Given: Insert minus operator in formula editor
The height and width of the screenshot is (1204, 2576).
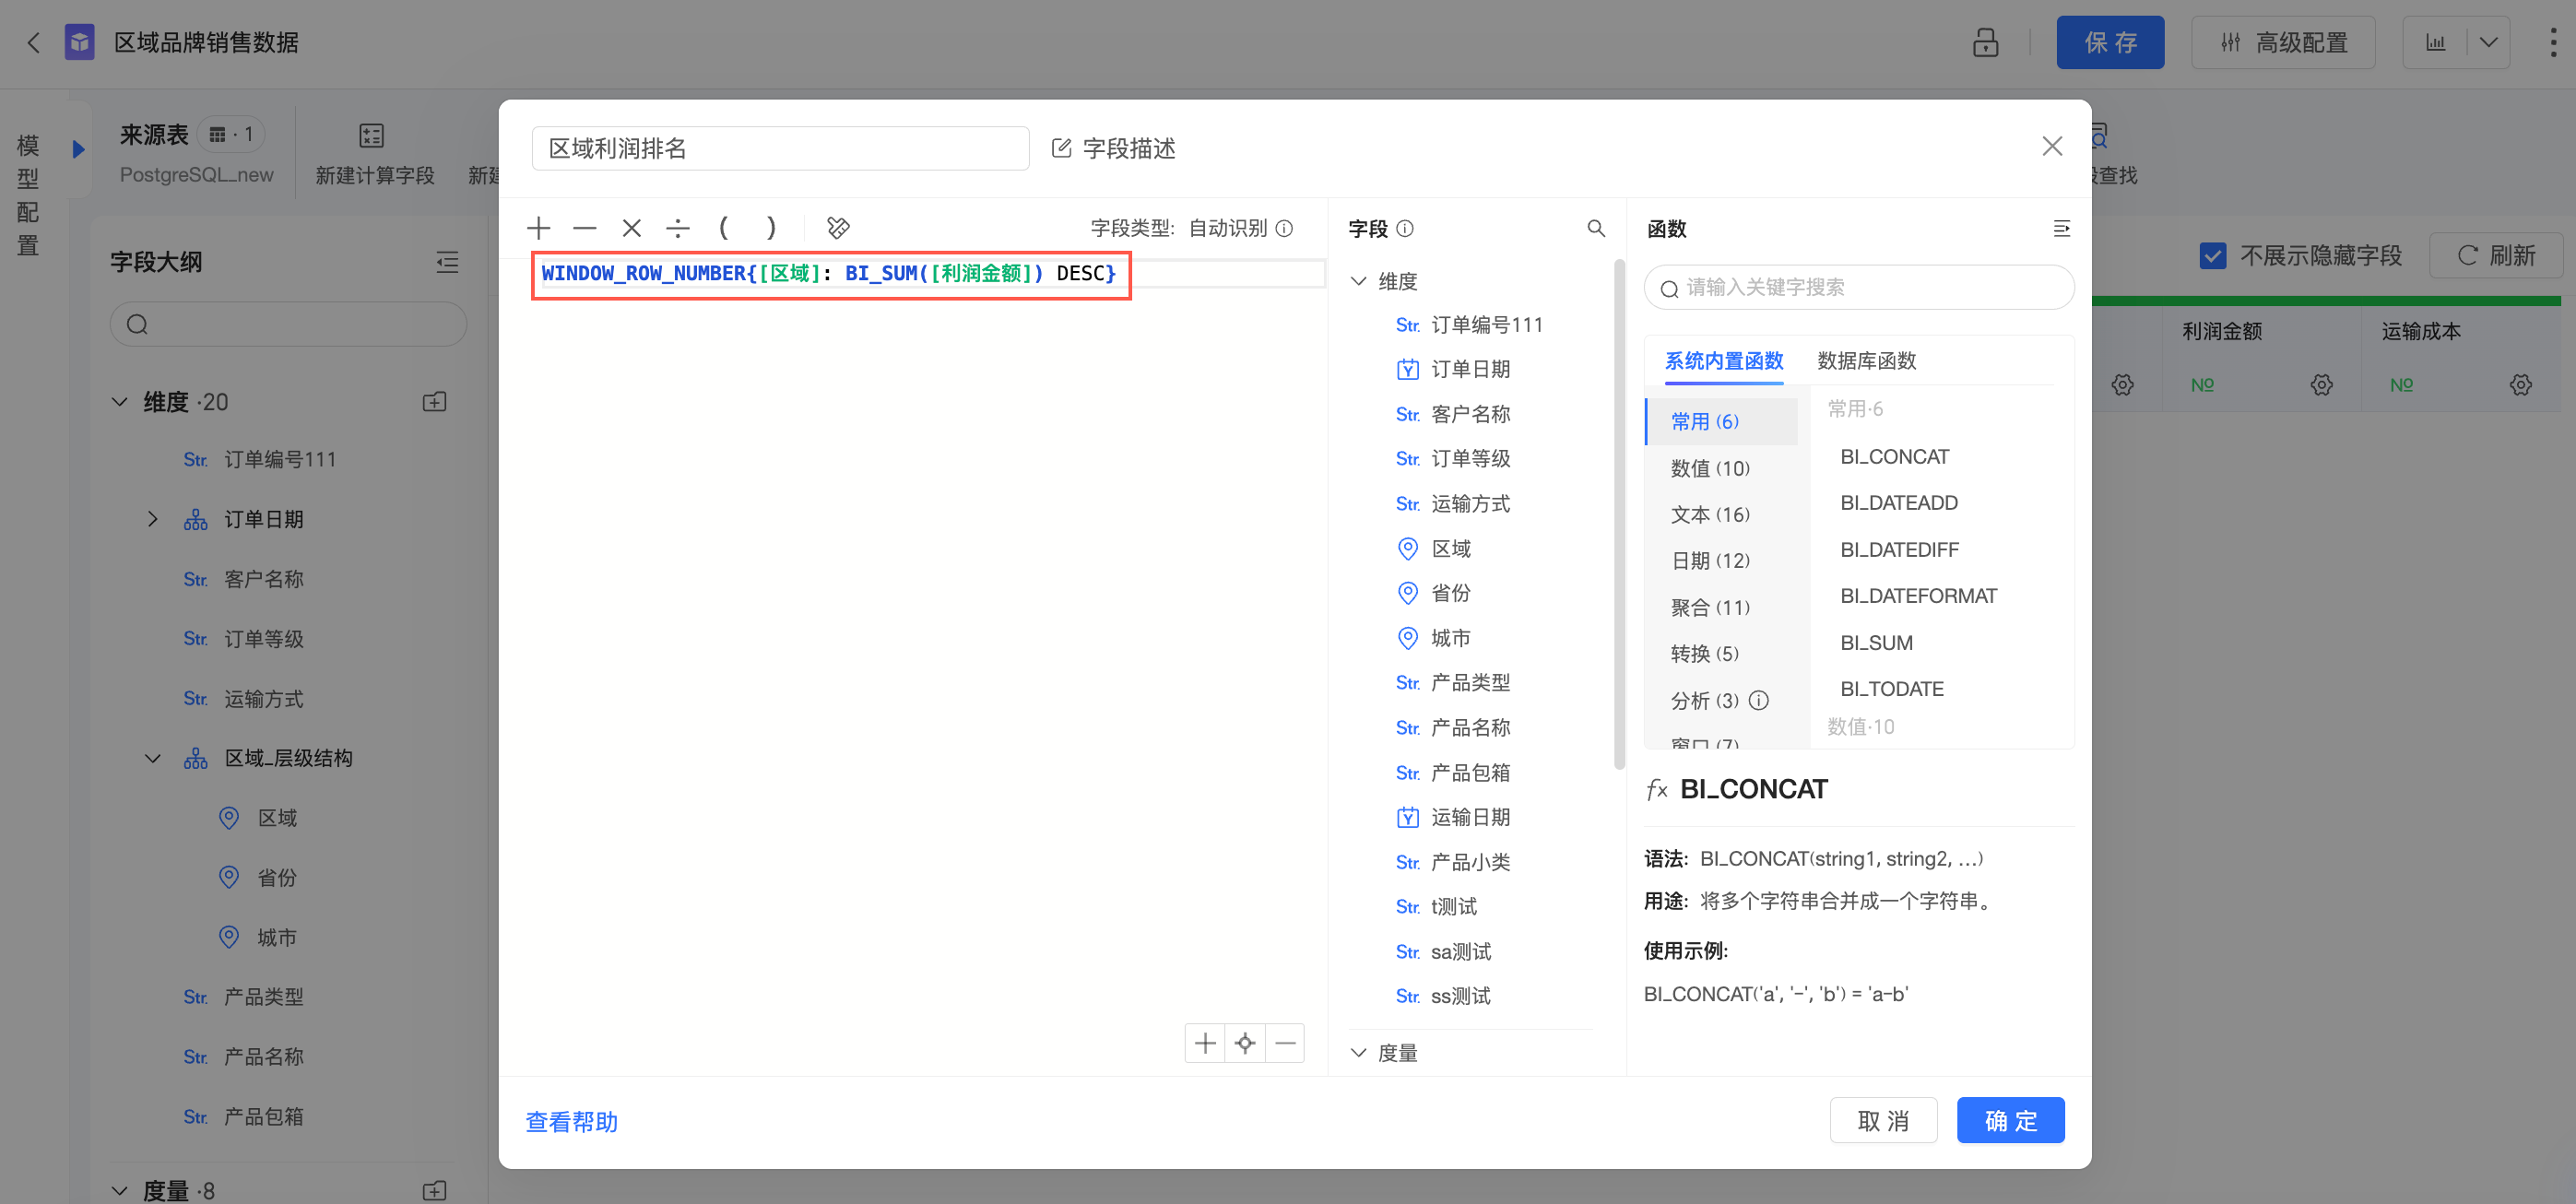Looking at the screenshot, I should pos(585,228).
